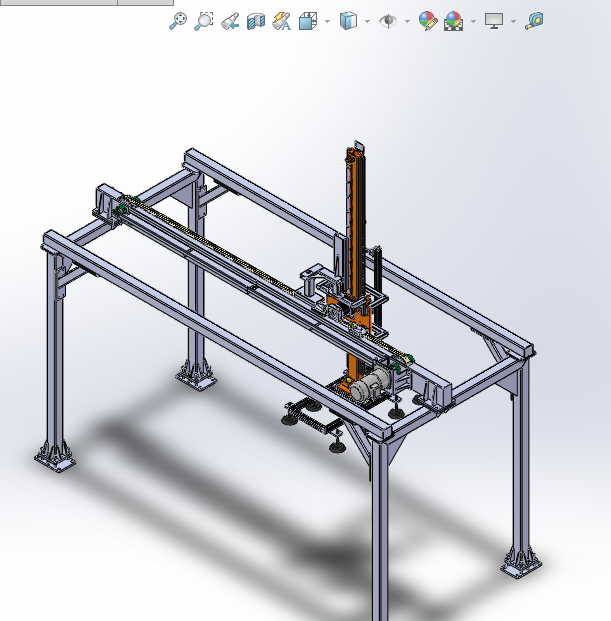Viewport: 611px width, 621px height.
Task: Open Dynamic Annotation Views binoculars icon
Action: pos(282,21)
